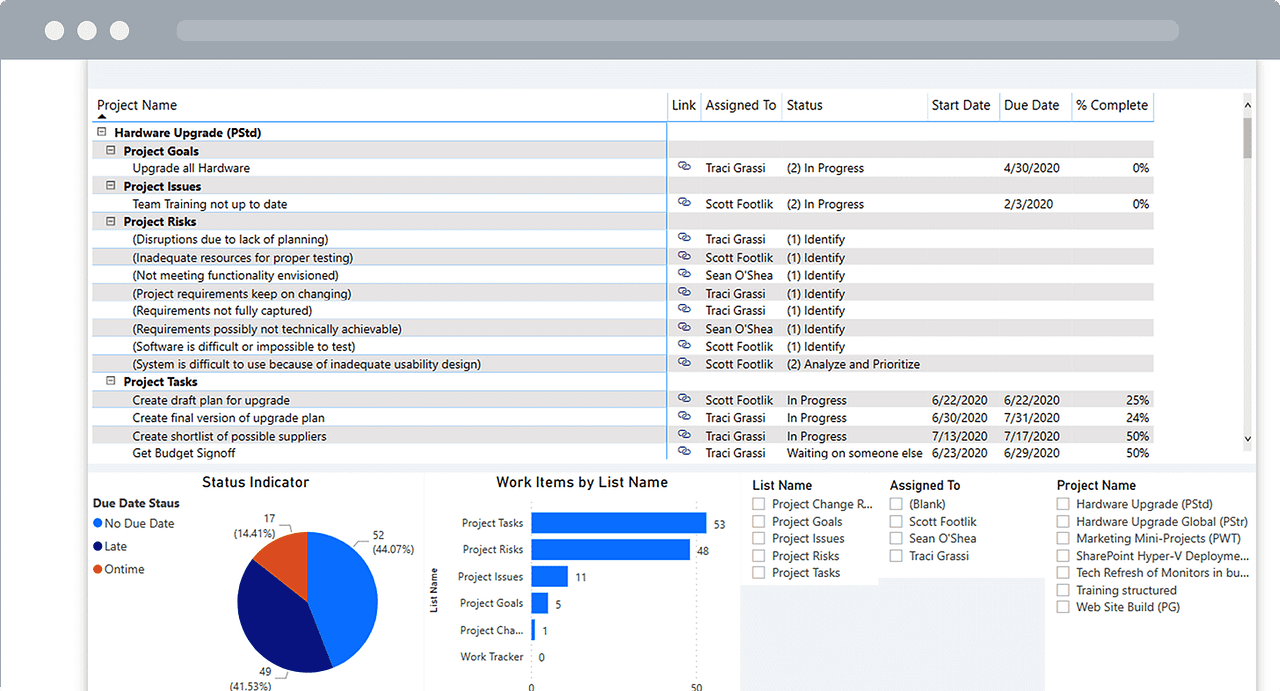The height and width of the screenshot is (691, 1280).
Task: Check the Scott Footlik filter in Assigned To
Action: pyautogui.click(x=895, y=521)
